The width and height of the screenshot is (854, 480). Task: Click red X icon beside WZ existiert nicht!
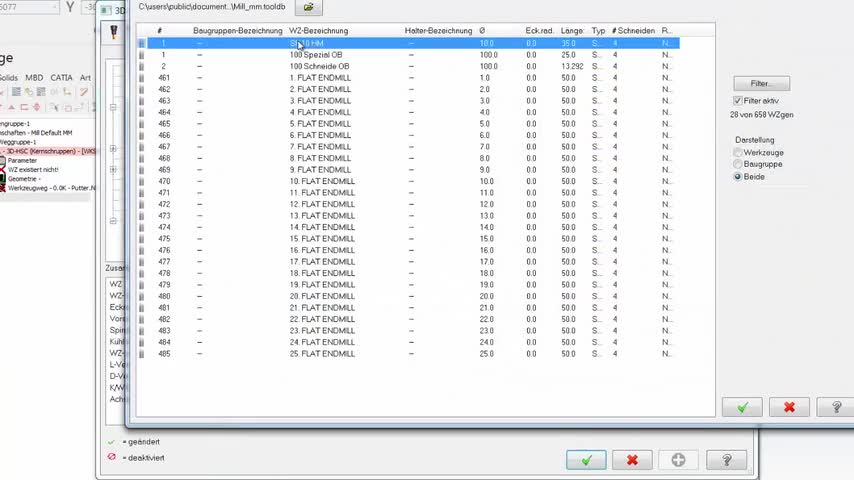click(3, 169)
